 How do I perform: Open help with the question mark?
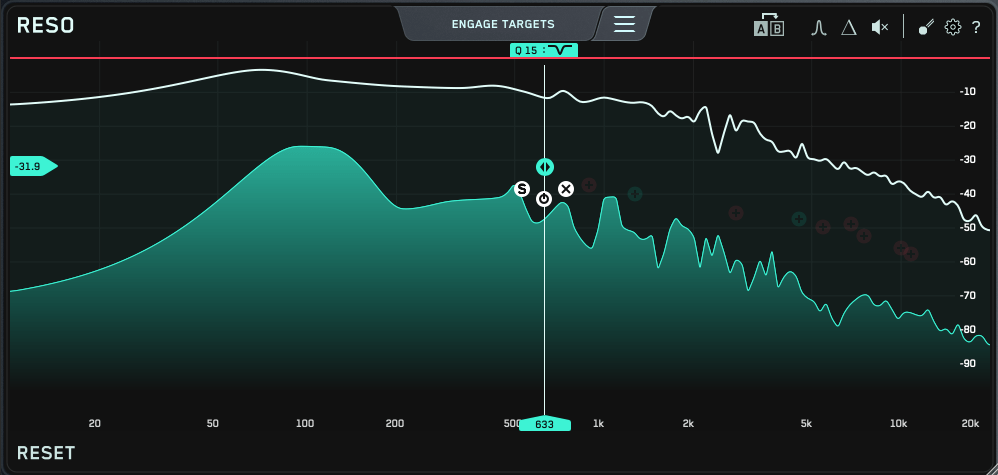coord(976,27)
